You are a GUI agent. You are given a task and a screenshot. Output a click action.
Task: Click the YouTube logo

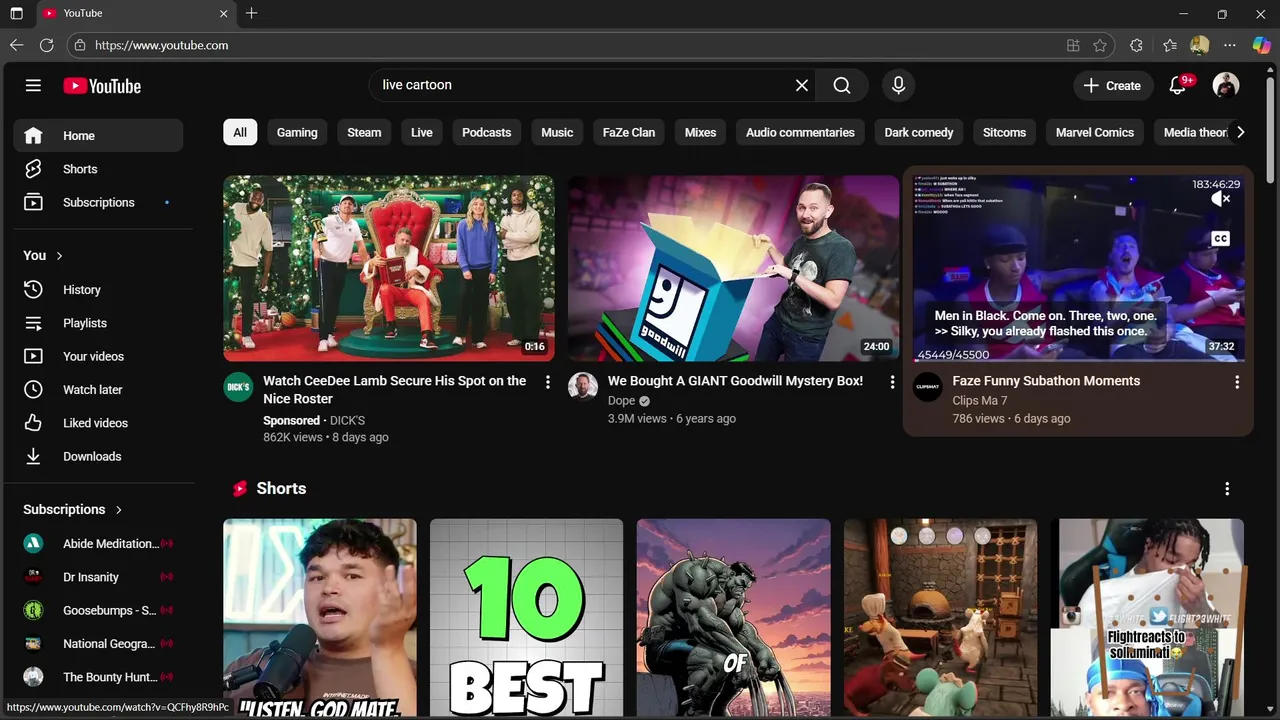point(102,86)
